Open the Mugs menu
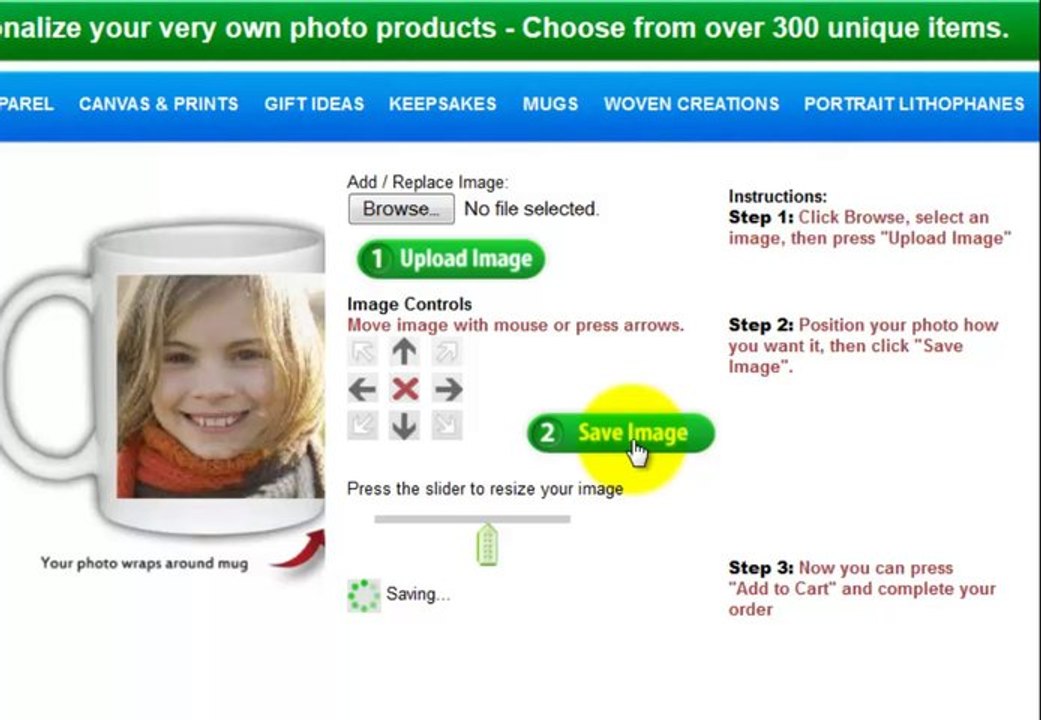This screenshot has height=720, width=1041. (x=550, y=104)
